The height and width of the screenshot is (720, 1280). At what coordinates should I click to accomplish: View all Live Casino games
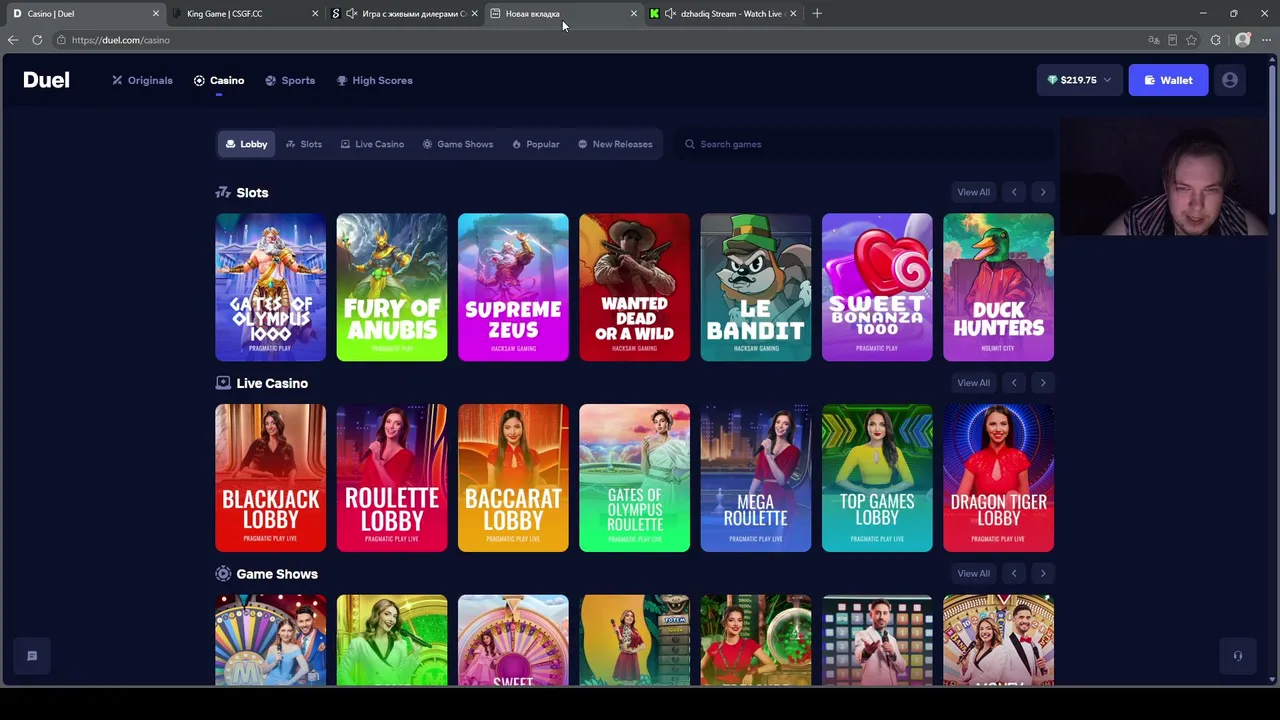pyautogui.click(x=973, y=383)
